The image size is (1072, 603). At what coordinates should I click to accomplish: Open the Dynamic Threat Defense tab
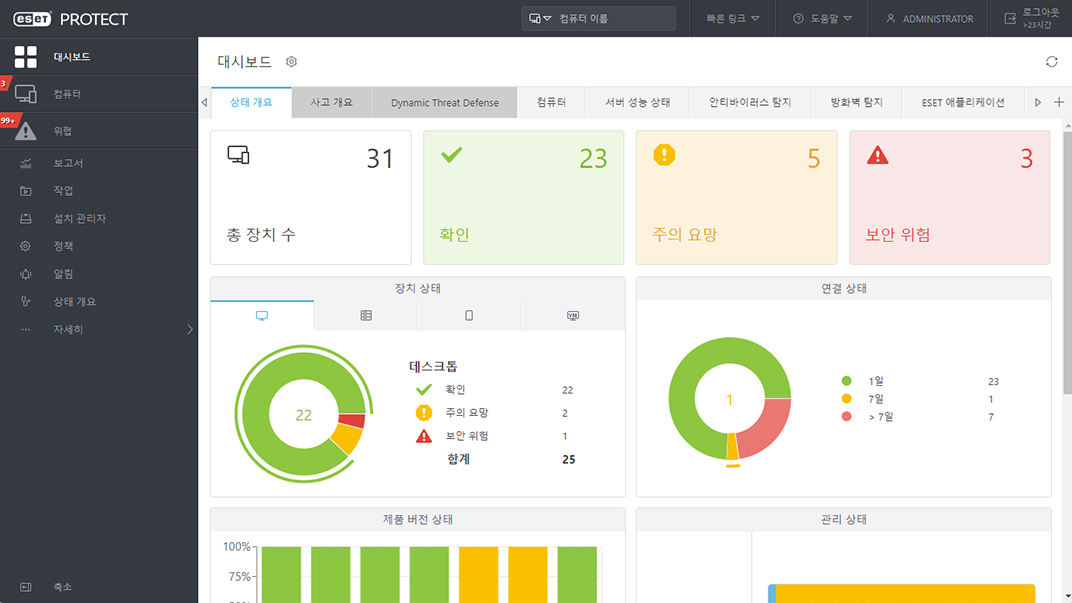tap(444, 103)
